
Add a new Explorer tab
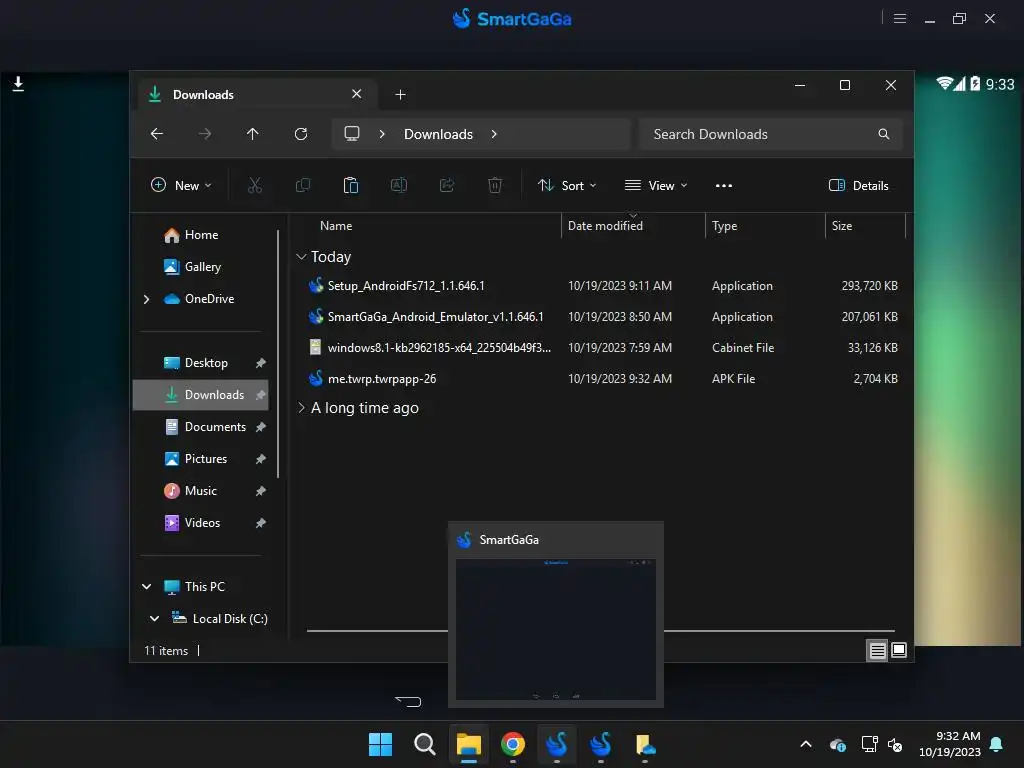pyautogui.click(x=400, y=95)
